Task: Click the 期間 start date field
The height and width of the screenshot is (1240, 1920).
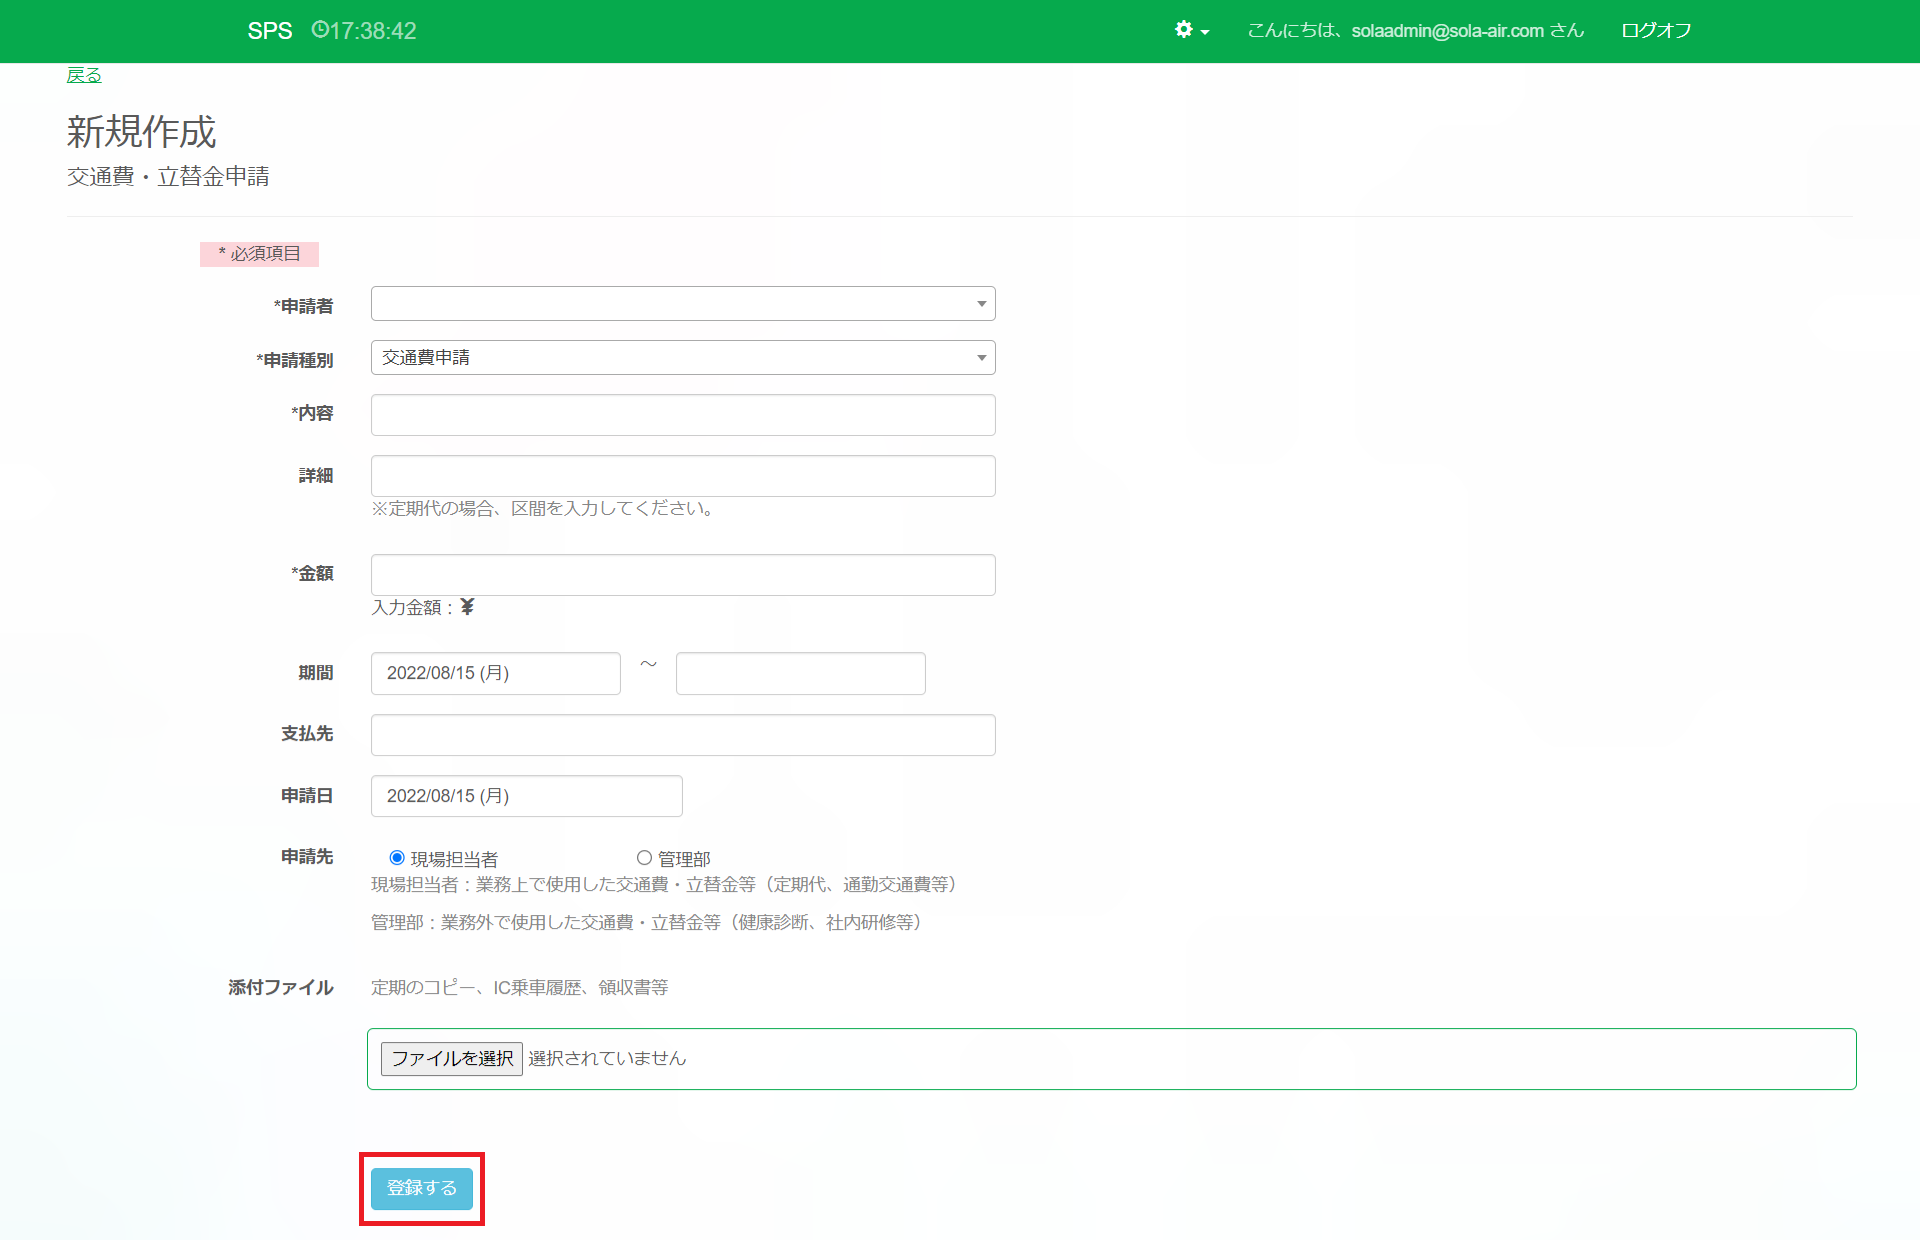Action: tap(495, 673)
